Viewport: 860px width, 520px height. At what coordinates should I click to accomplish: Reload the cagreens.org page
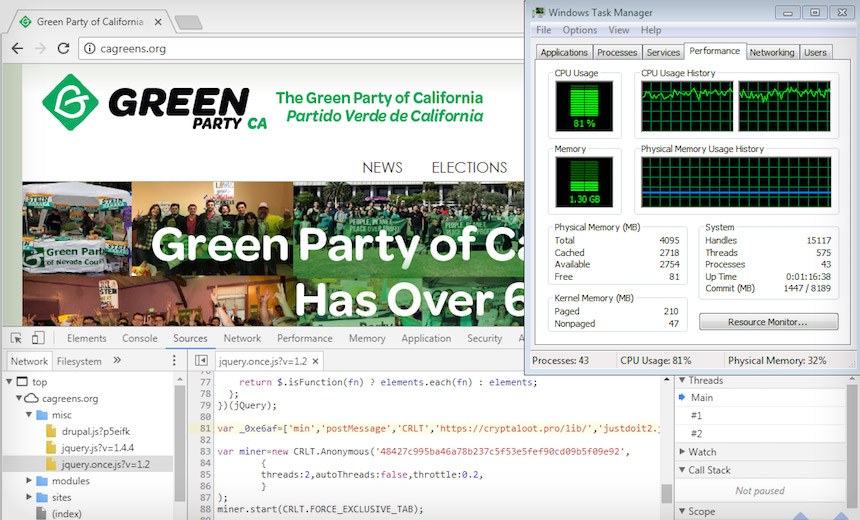pos(63,48)
